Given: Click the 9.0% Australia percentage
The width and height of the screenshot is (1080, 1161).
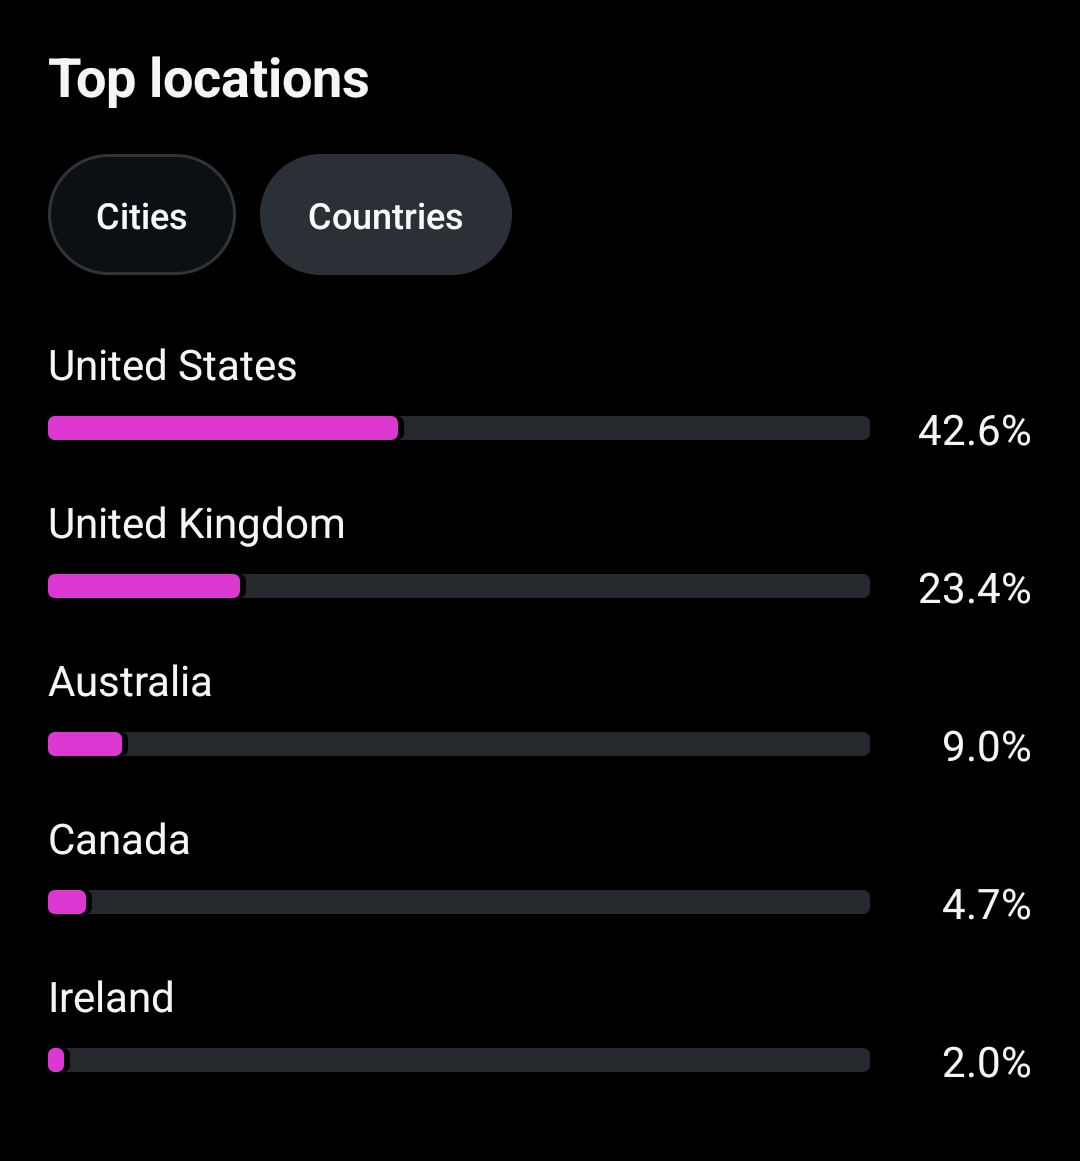Looking at the screenshot, I should (x=986, y=747).
